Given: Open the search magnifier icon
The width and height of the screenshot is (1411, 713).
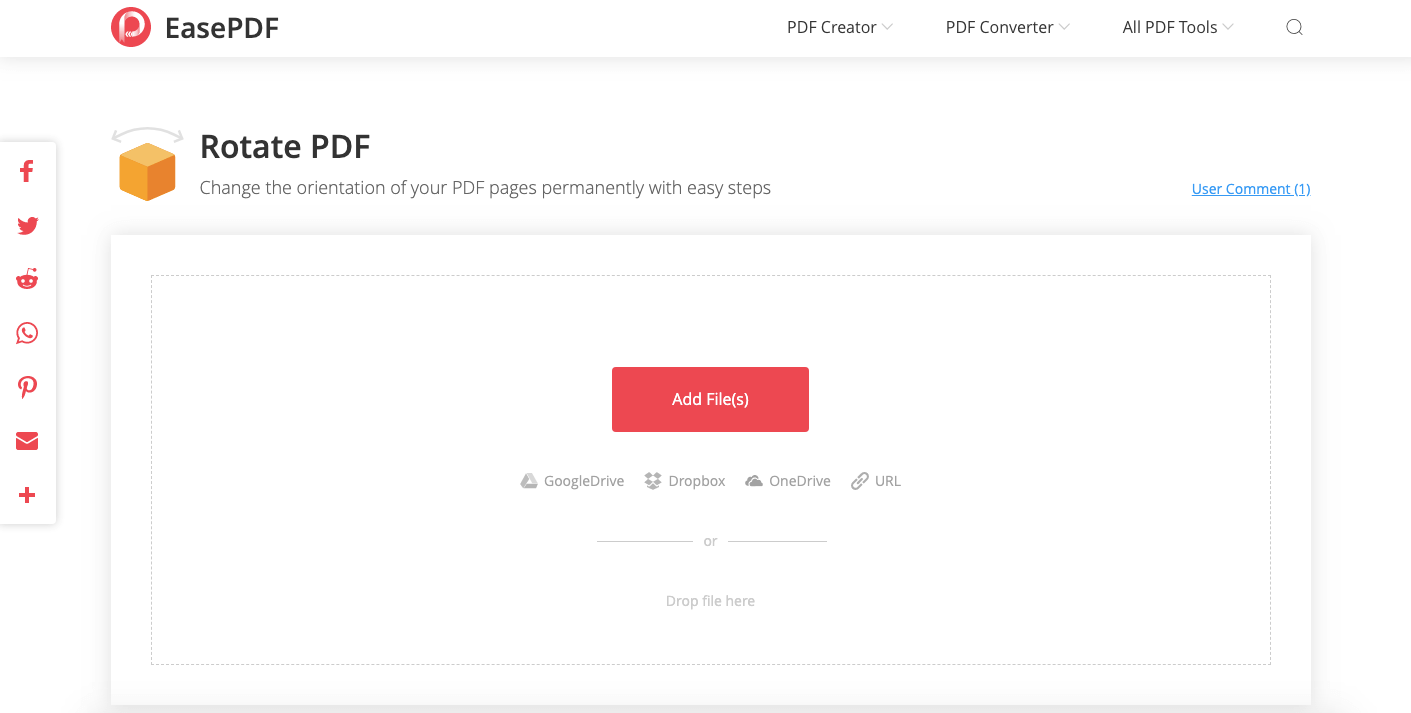Looking at the screenshot, I should click(1294, 27).
